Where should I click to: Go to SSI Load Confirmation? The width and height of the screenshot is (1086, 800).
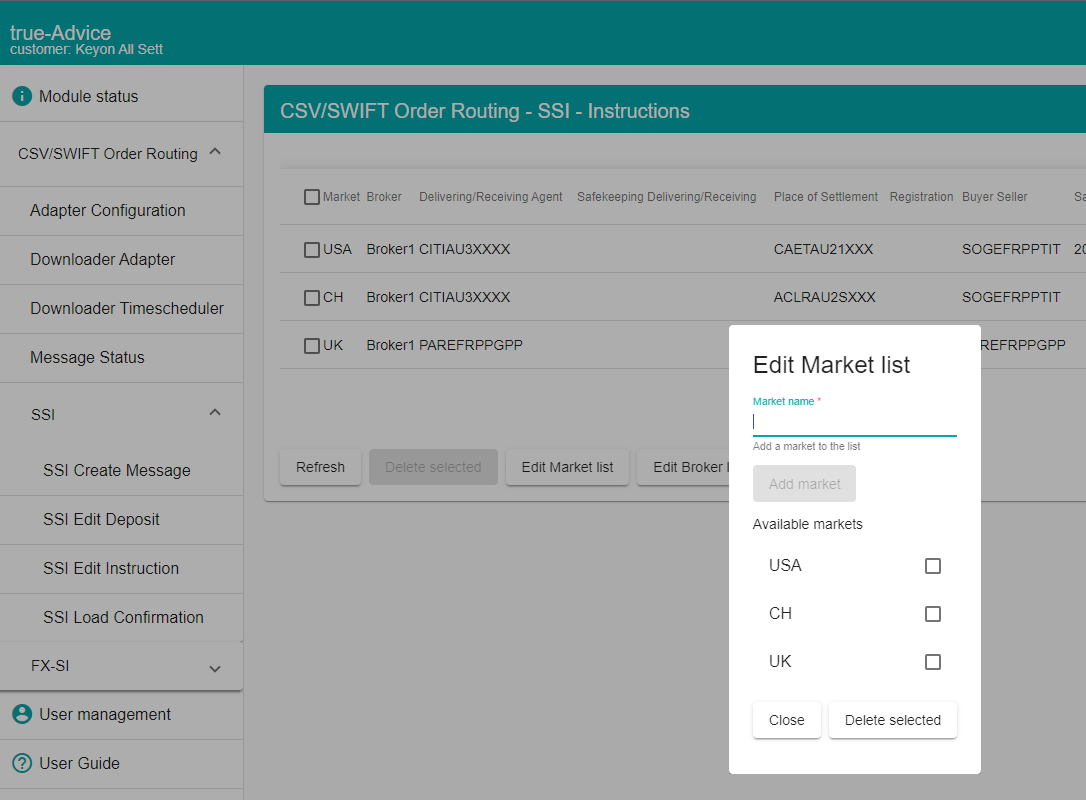(121, 617)
